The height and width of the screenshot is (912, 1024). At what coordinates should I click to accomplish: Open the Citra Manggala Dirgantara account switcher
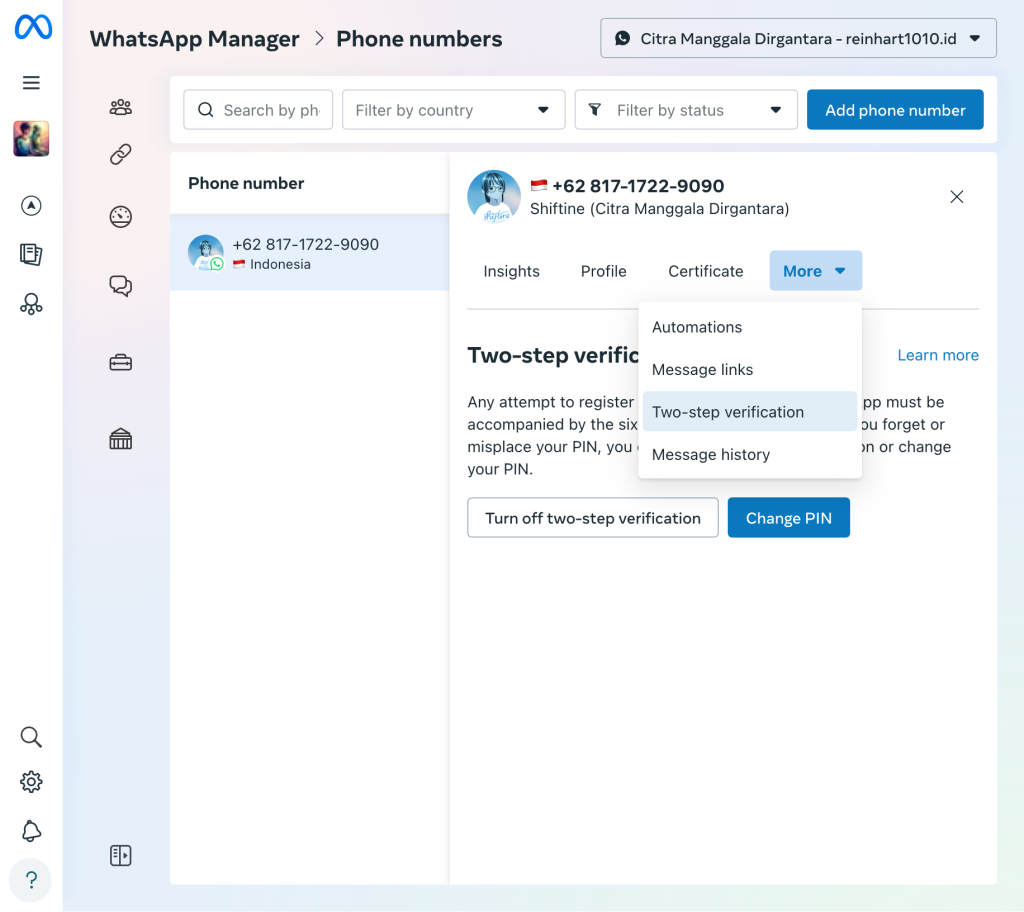(797, 38)
